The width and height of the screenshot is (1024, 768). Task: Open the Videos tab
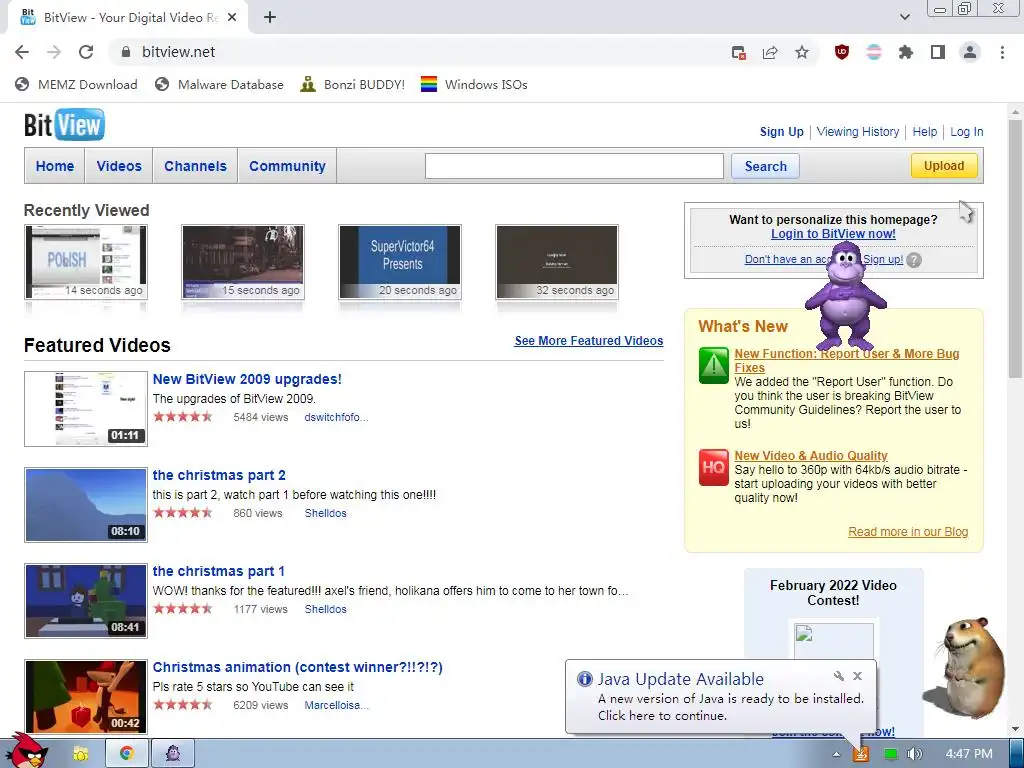pyautogui.click(x=119, y=166)
